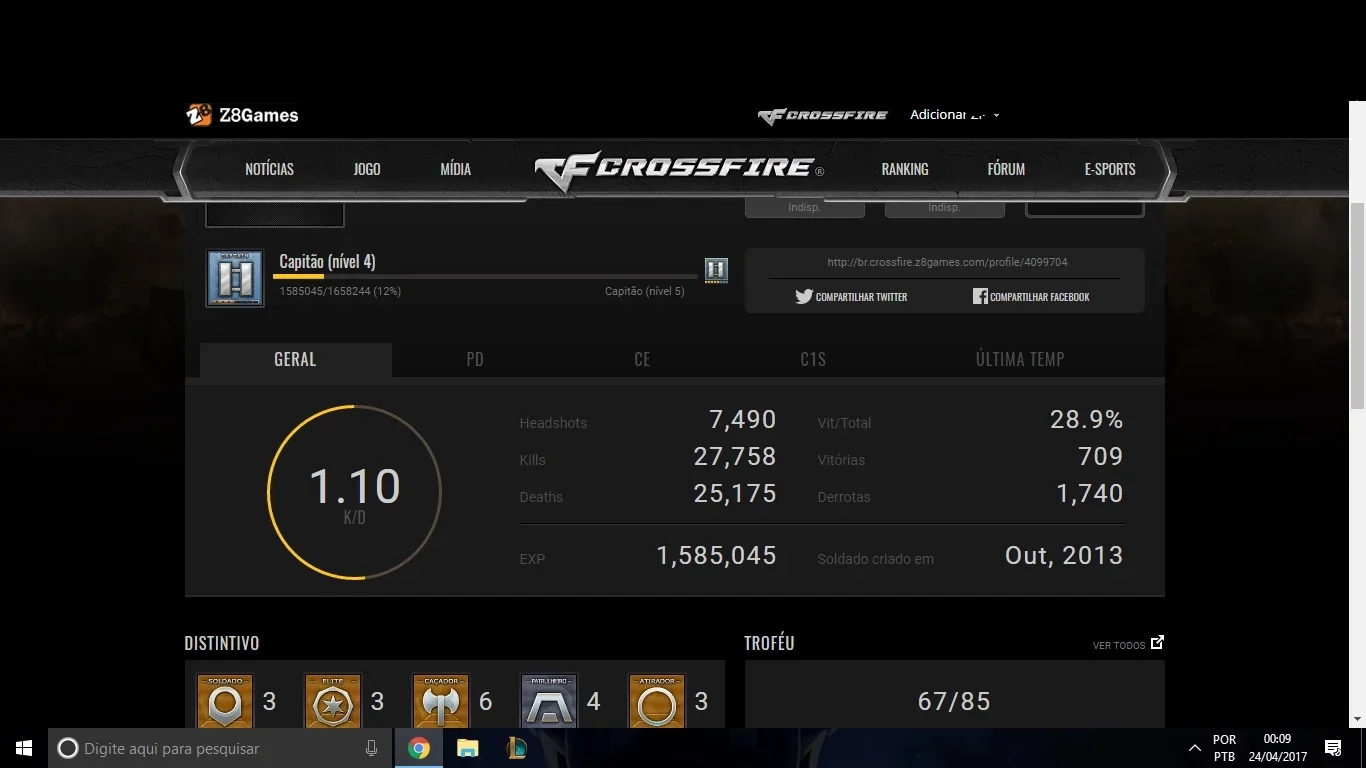Screen dimensions: 1366x768
Task: Click Compartilhar Facebook button
Action: click(1031, 297)
